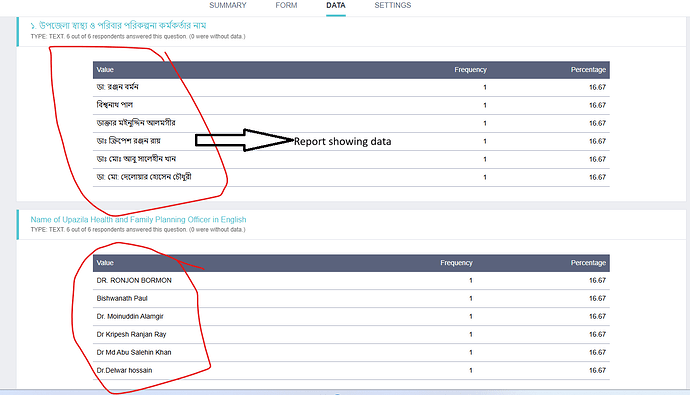The width and height of the screenshot is (690, 395).
Task: Click Frequency header in first table
Action: pyautogui.click(x=470, y=70)
